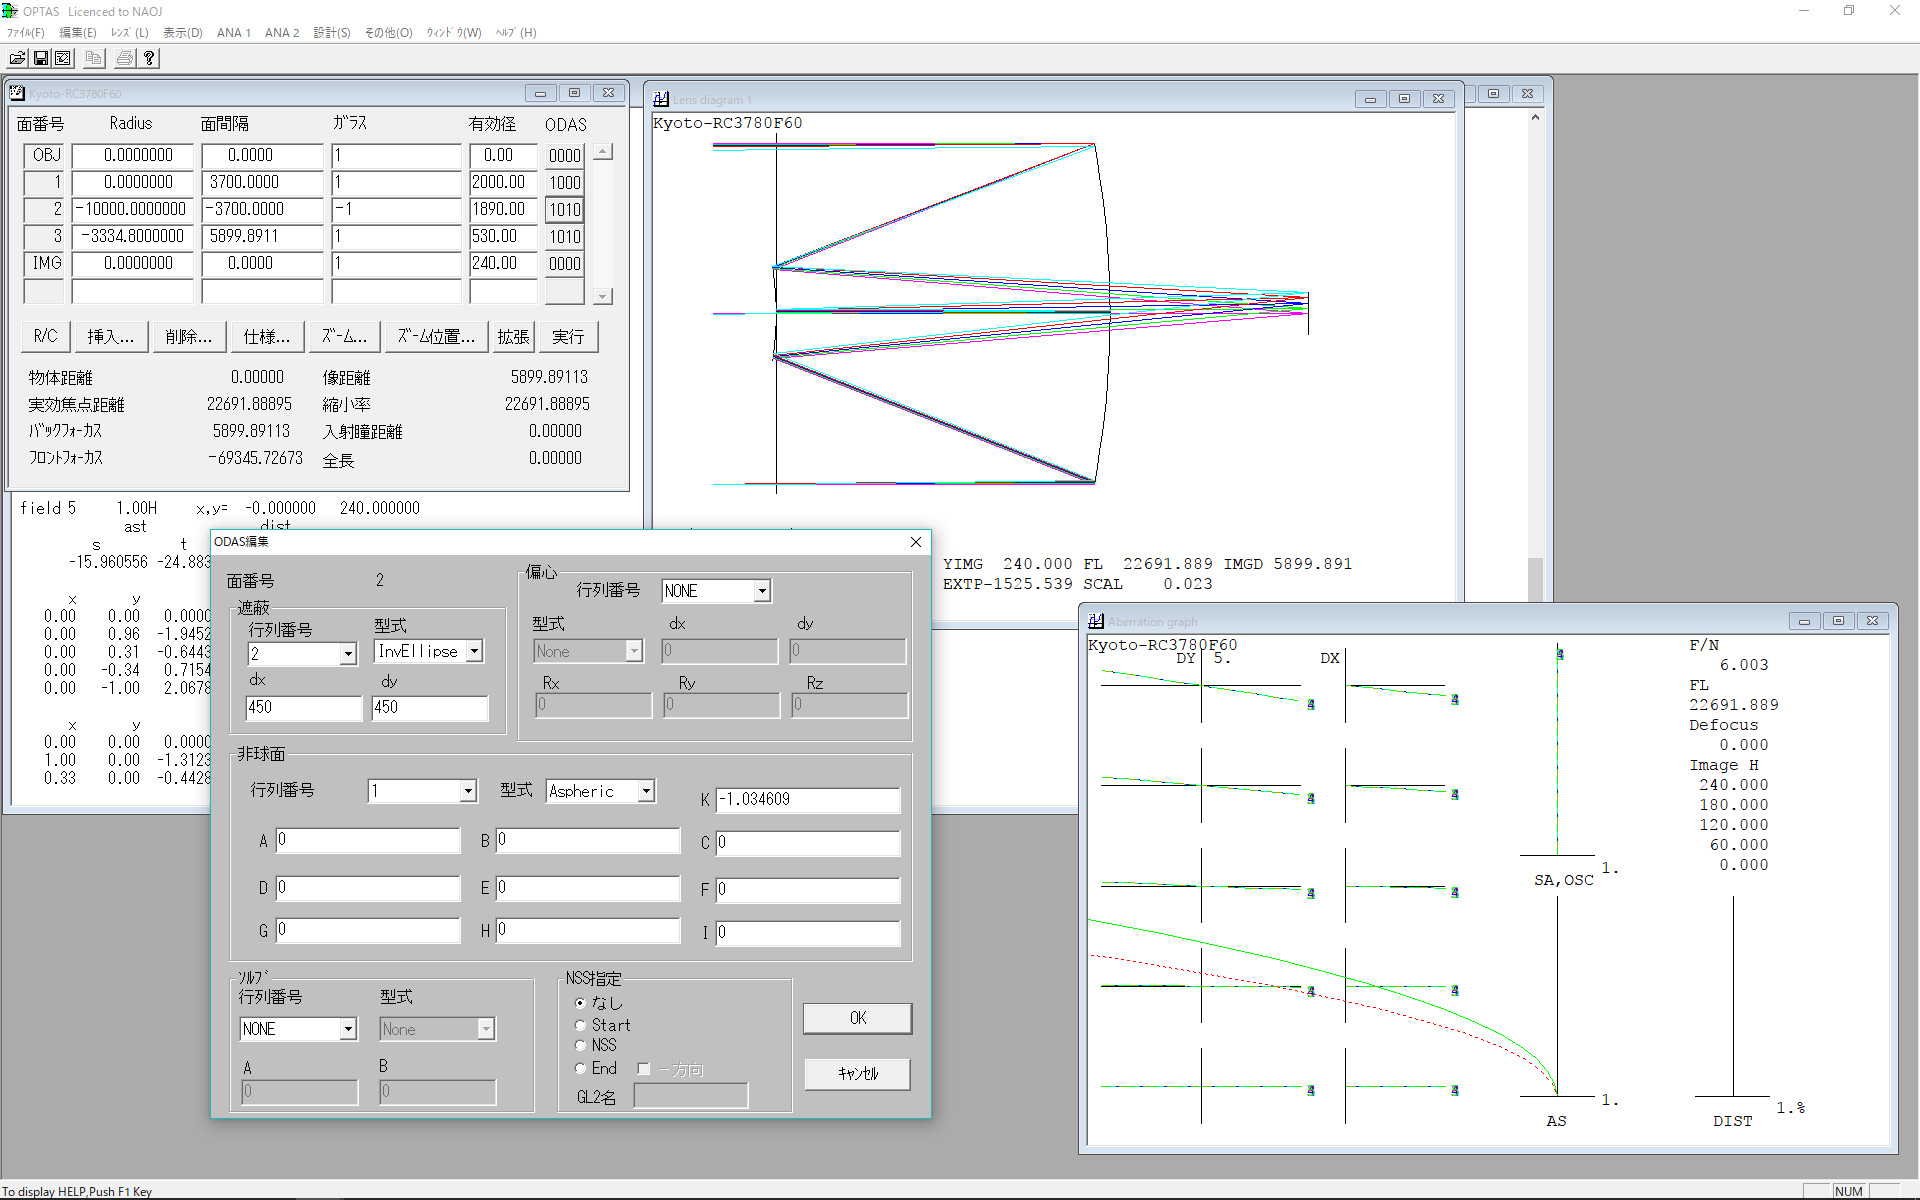
Task: Click the Lens diagram vertical scrollbar thumb
Action: point(1535,578)
